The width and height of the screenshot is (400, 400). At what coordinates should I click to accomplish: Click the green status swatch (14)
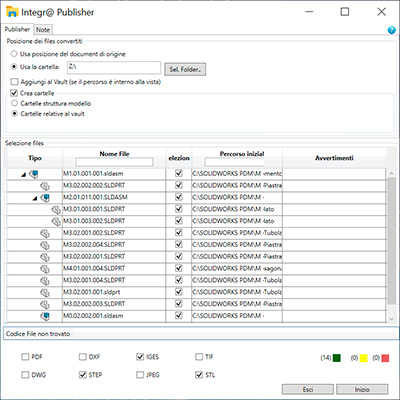(337, 358)
